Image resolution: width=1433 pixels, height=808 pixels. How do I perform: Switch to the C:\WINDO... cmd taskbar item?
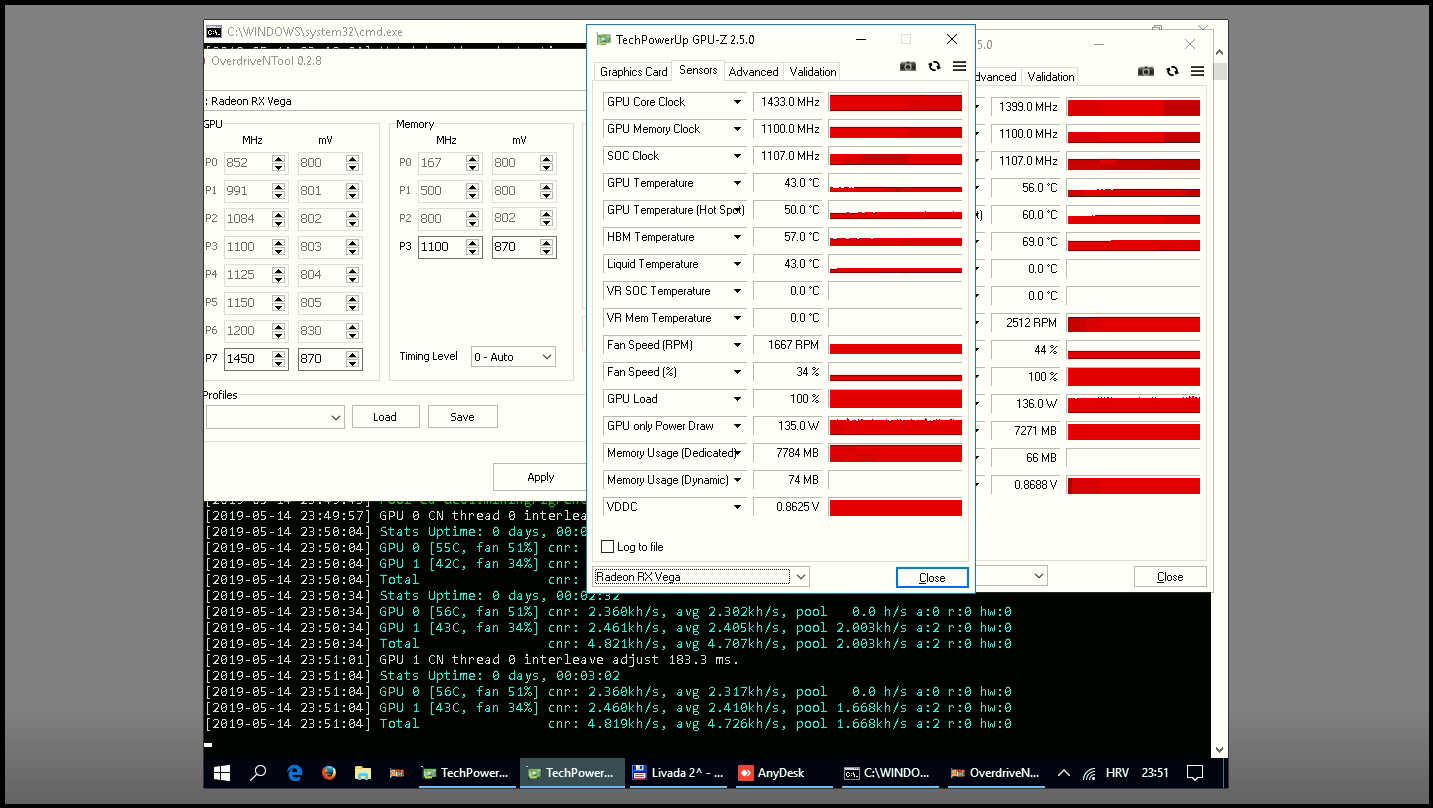pos(888,772)
